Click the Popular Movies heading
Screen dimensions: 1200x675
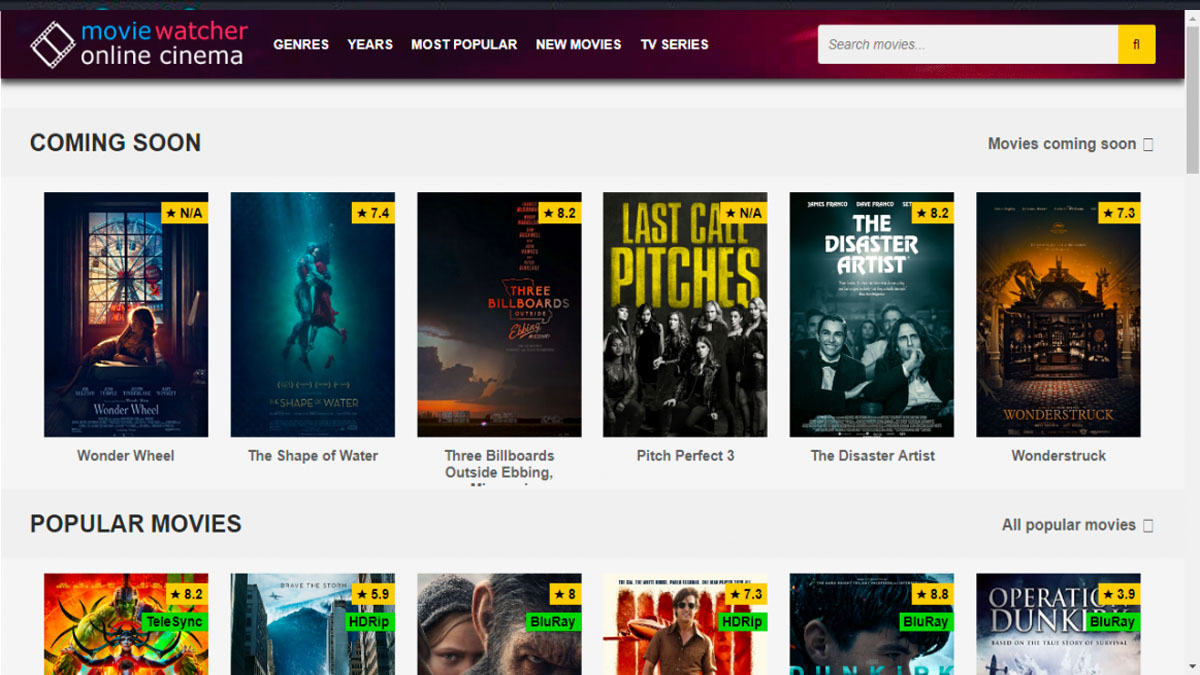136,524
